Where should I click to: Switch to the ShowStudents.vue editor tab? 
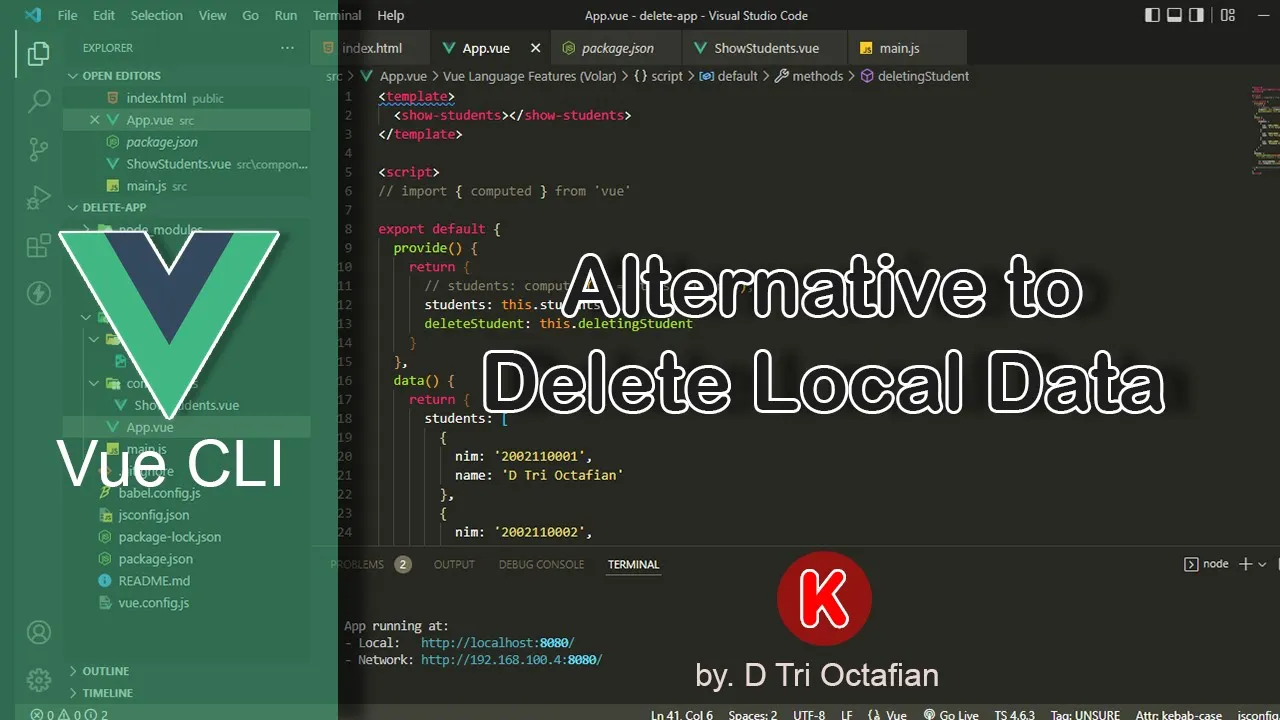pyautogui.click(x=765, y=48)
